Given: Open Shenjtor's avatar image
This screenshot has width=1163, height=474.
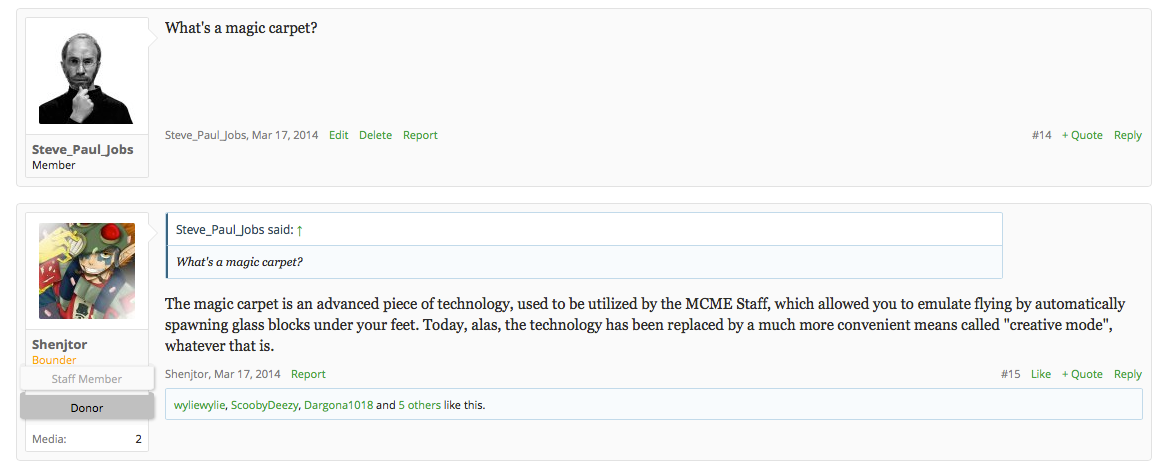Looking at the screenshot, I should pyautogui.click(x=87, y=271).
